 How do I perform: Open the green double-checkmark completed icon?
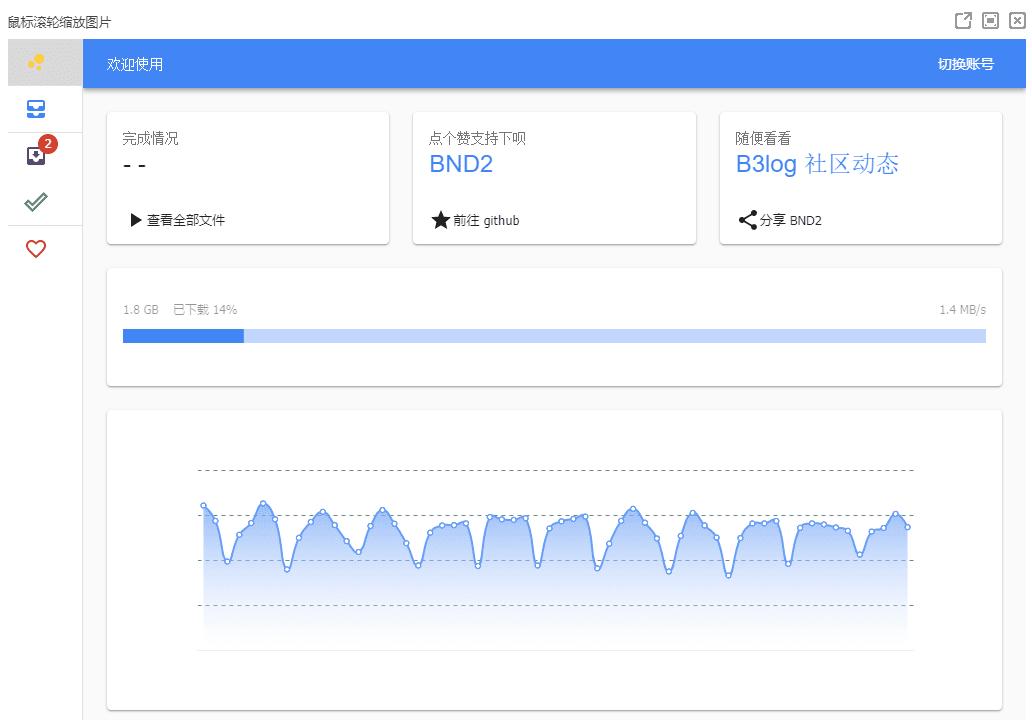pyautogui.click(x=36, y=202)
